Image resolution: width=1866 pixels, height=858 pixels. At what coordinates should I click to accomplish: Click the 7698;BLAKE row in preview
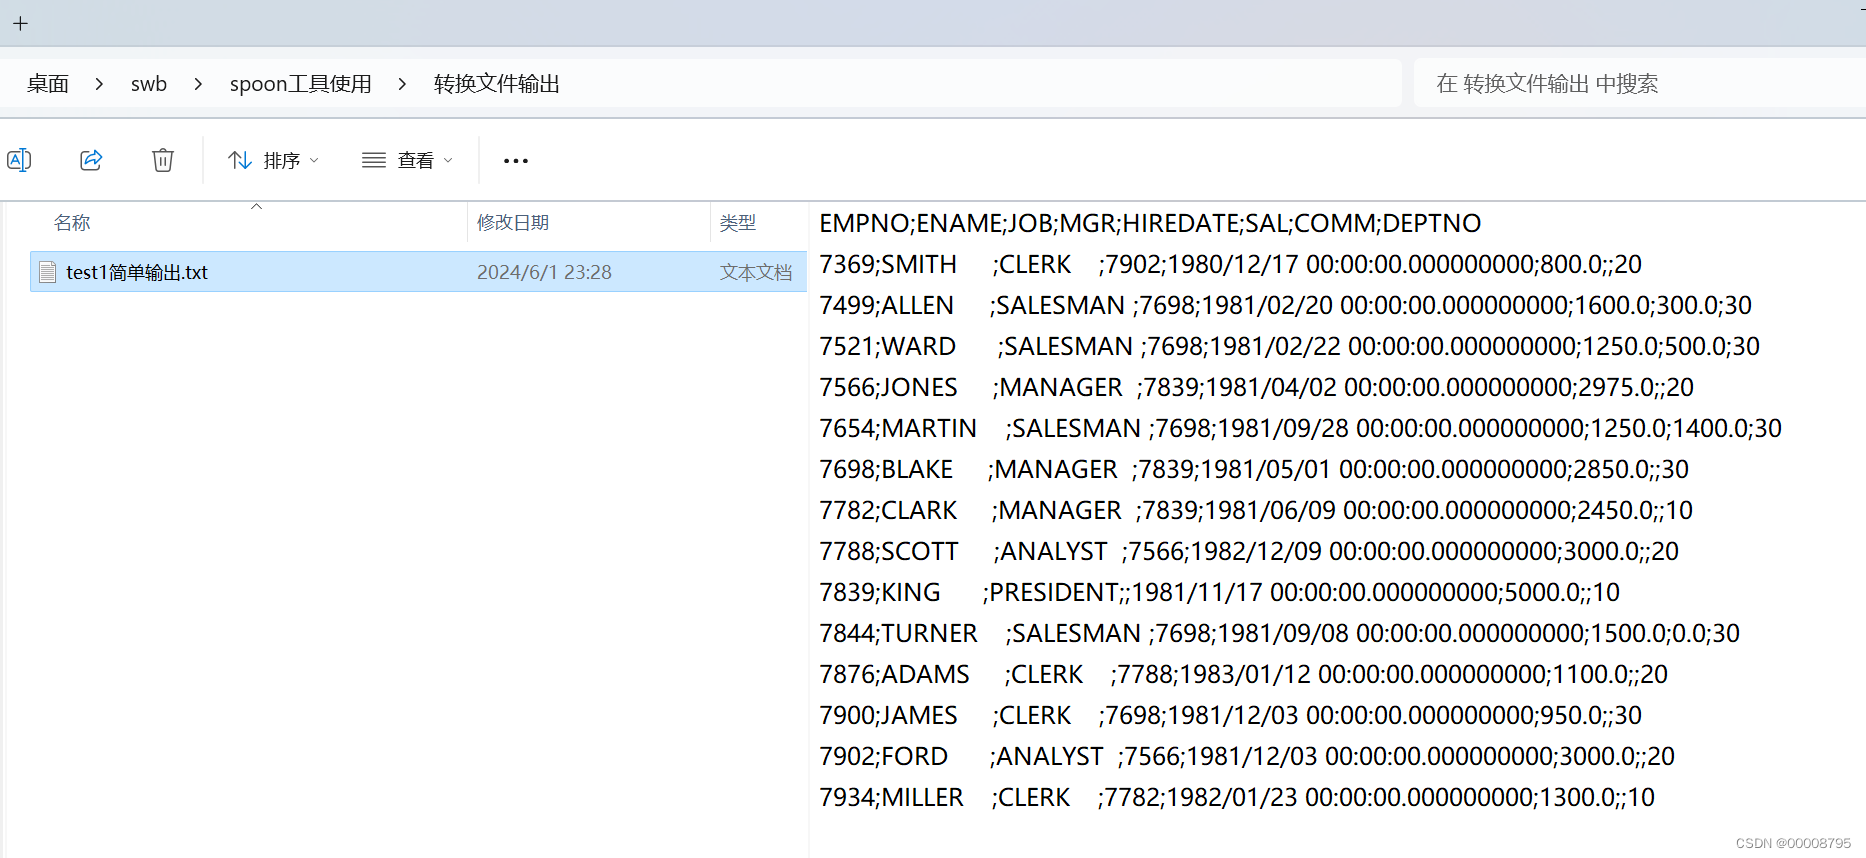click(x=1254, y=469)
